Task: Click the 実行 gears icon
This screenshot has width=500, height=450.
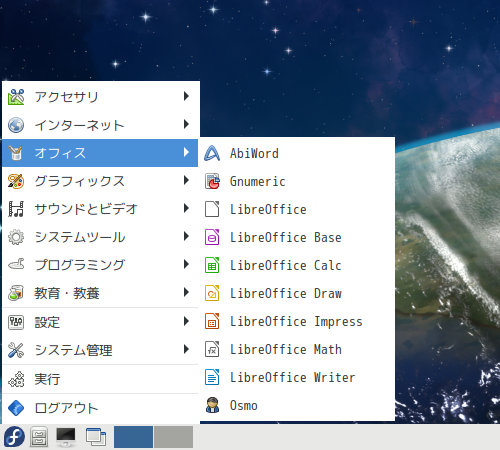Action: [16, 379]
